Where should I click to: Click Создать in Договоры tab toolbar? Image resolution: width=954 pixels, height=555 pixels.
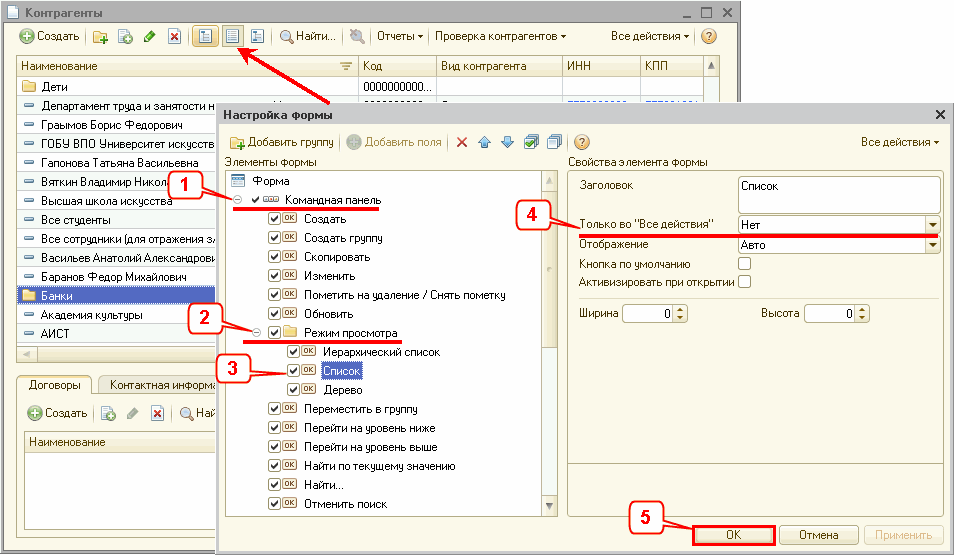coord(58,413)
